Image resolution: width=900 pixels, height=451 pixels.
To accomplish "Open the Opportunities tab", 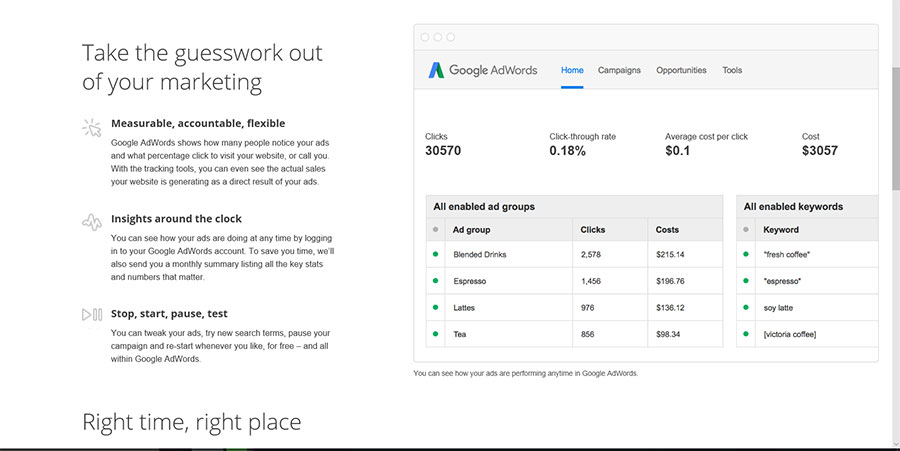I will [x=681, y=70].
